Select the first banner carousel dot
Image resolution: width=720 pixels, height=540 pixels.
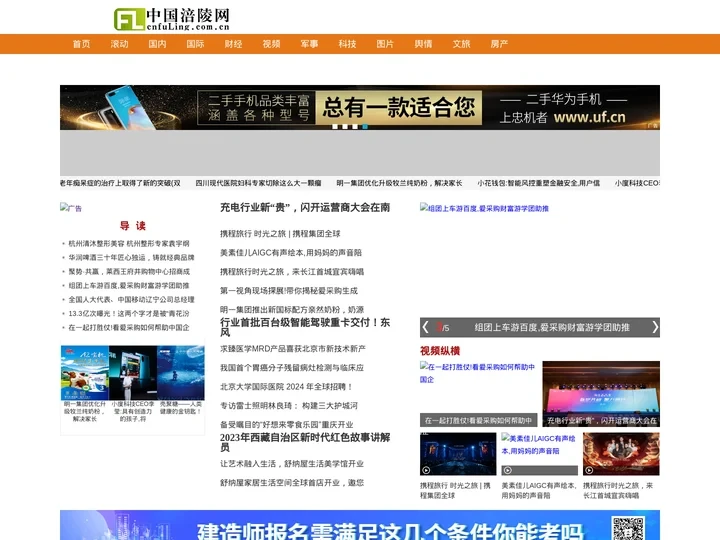coord(335,126)
